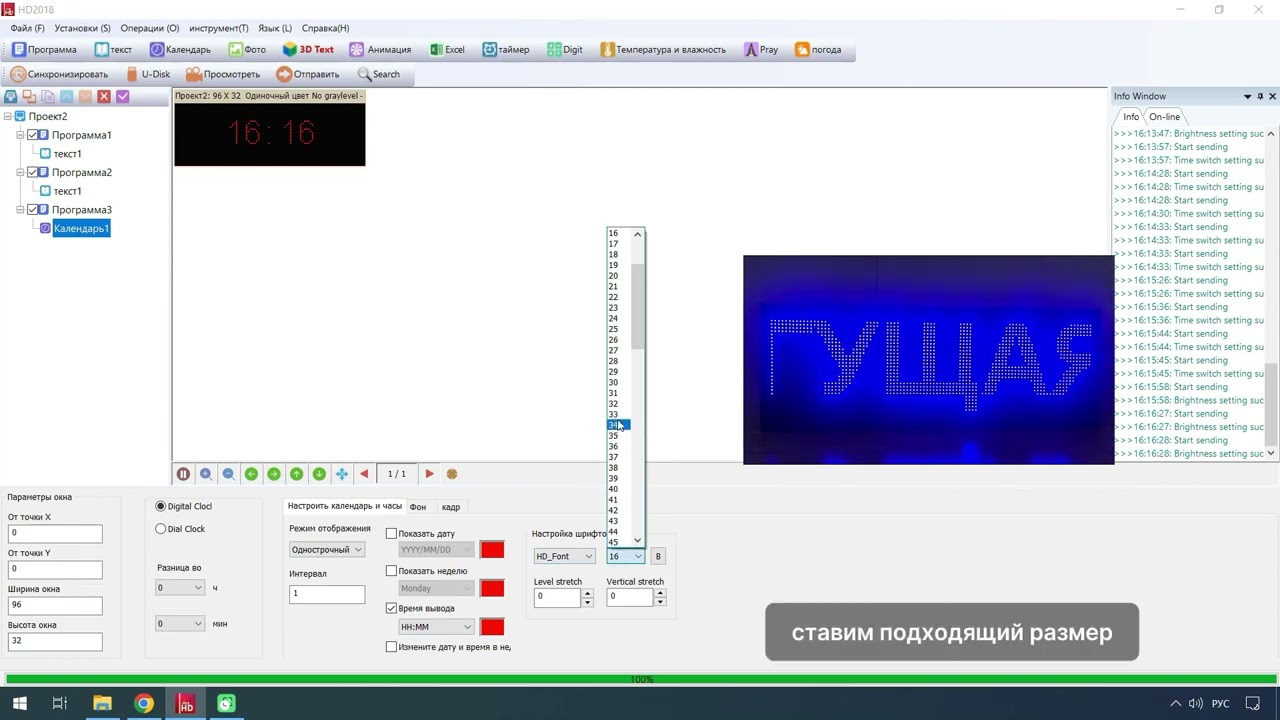This screenshot has width=1280, height=720.
Task: Collapse the Программа2 tree node
Action: tap(21, 172)
